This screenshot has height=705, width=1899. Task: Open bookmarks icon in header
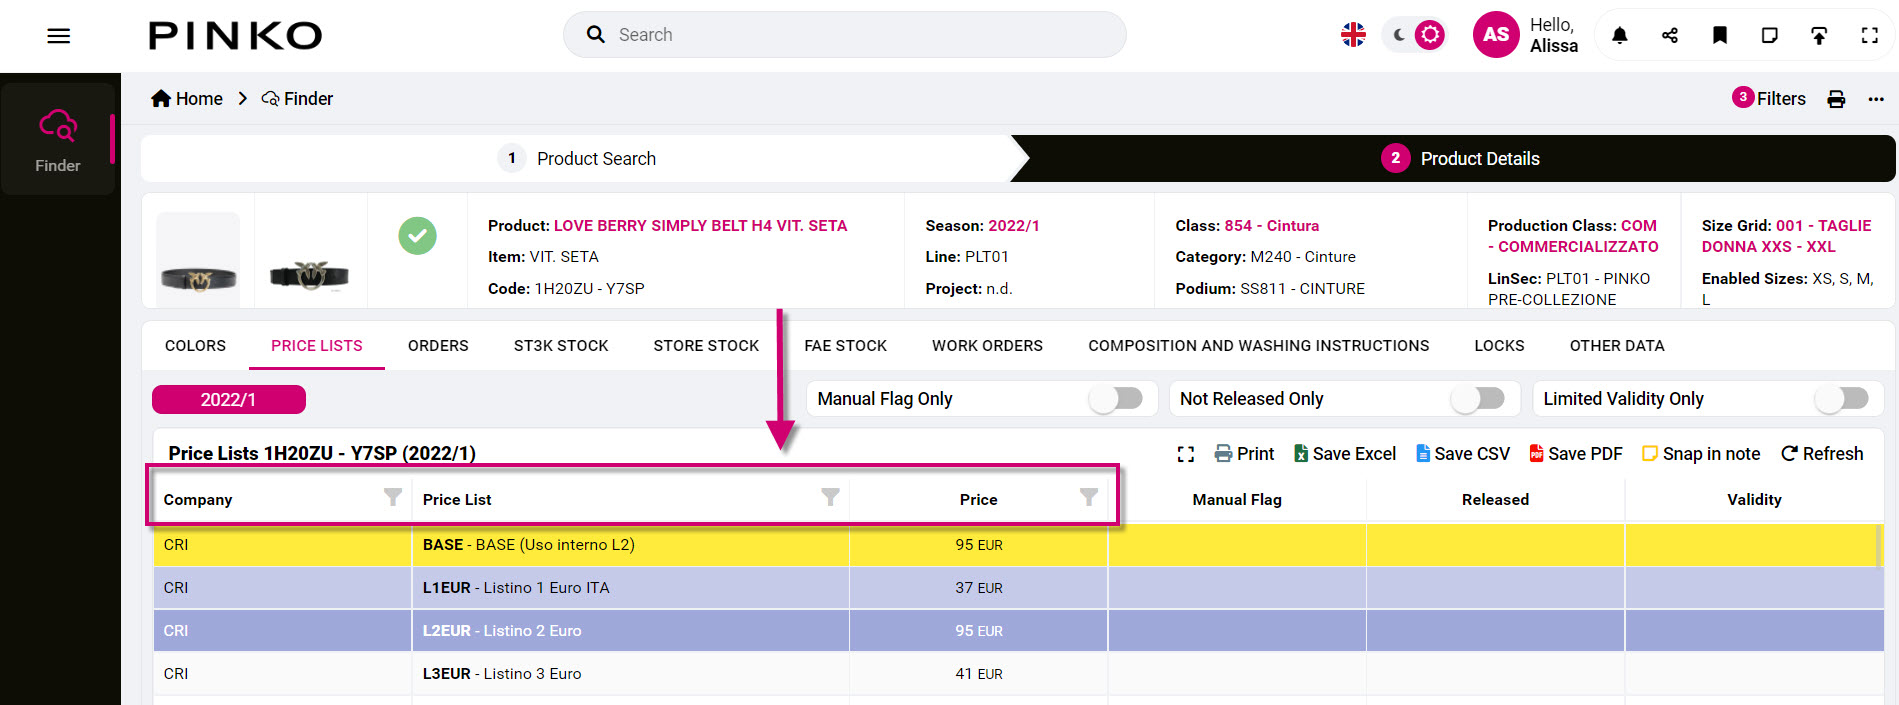(x=1720, y=36)
